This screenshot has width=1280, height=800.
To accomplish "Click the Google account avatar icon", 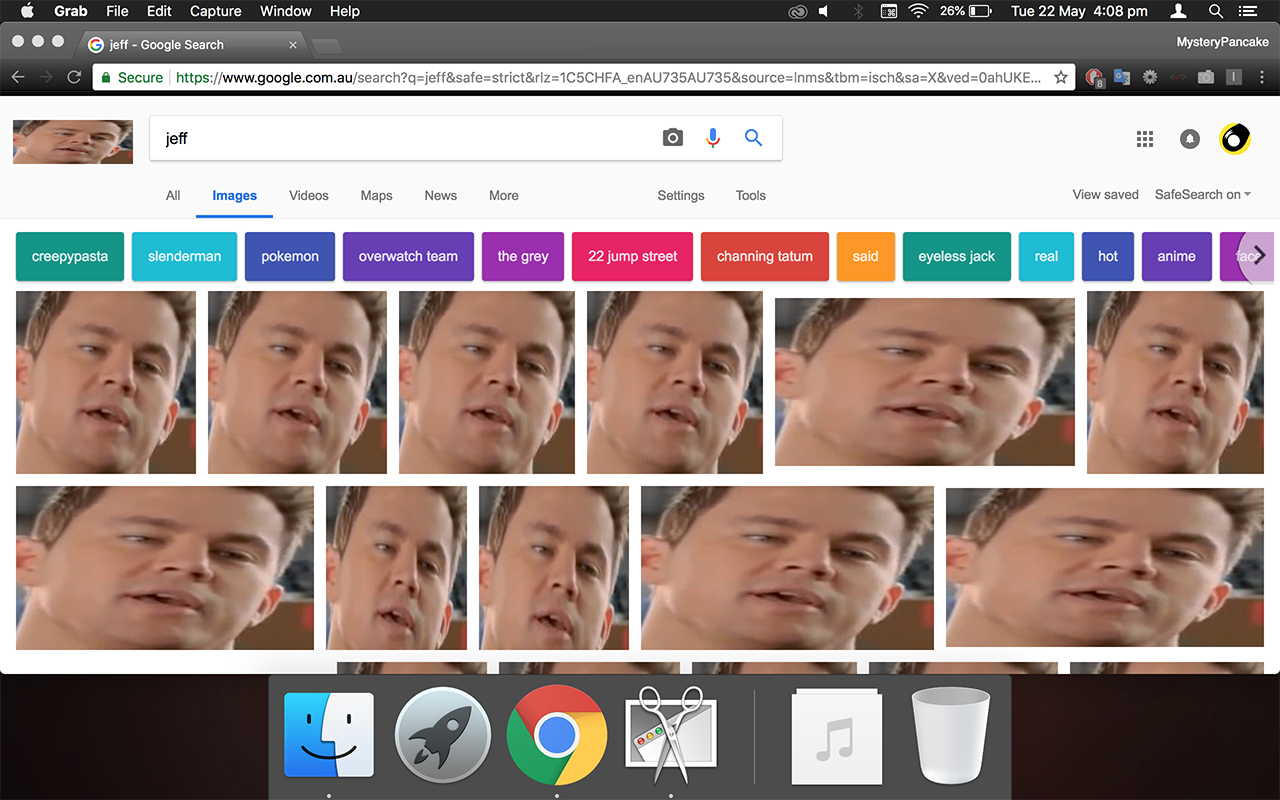I will pyautogui.click(x=1234, y=139).
